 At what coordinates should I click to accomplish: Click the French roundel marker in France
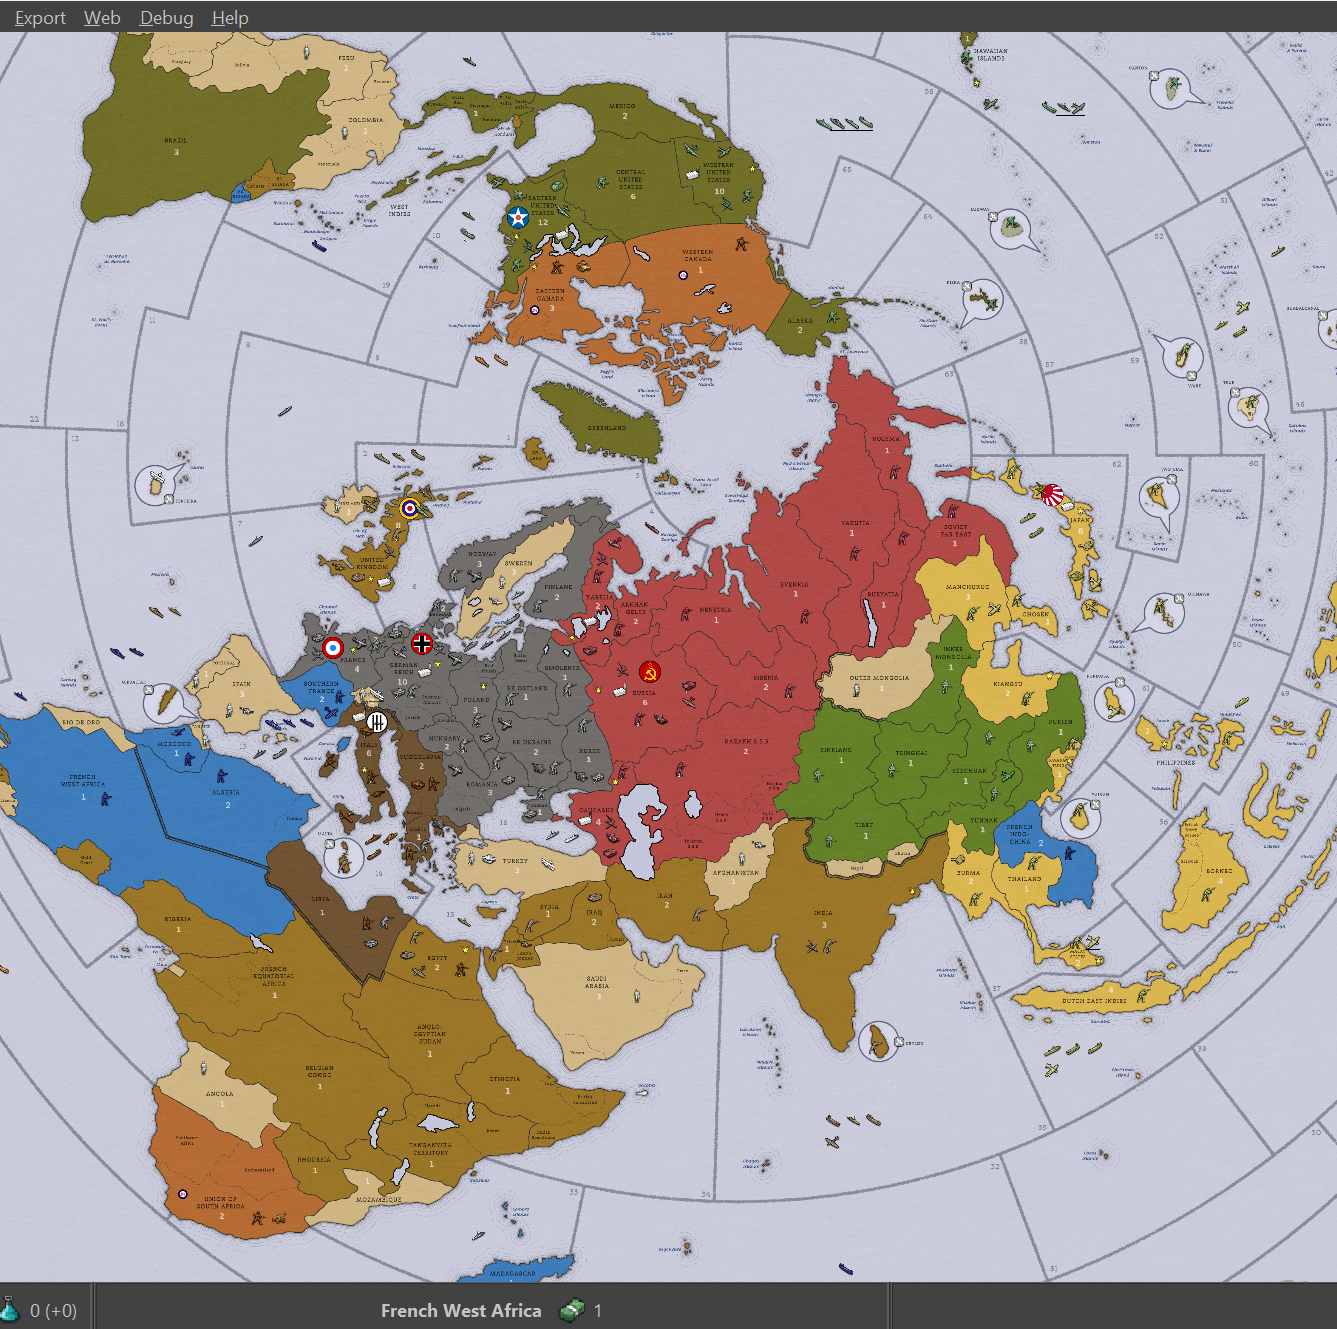pos(333,648)
